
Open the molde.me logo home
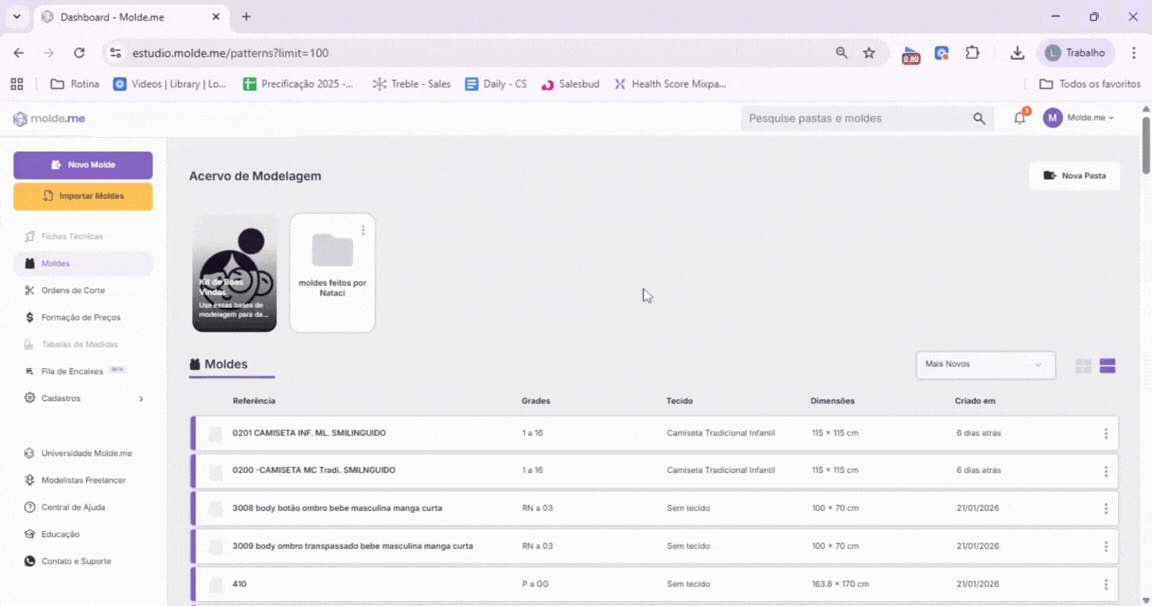point(49,119)
